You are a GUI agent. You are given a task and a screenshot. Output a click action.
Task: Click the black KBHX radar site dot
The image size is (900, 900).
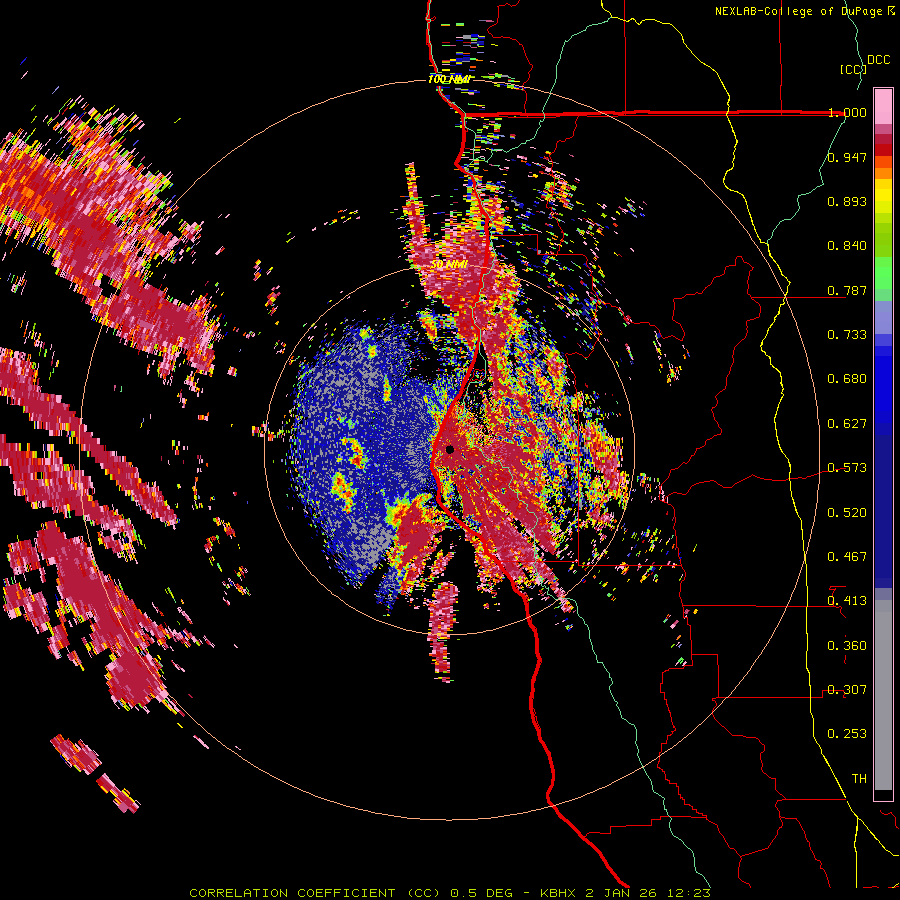450,449
